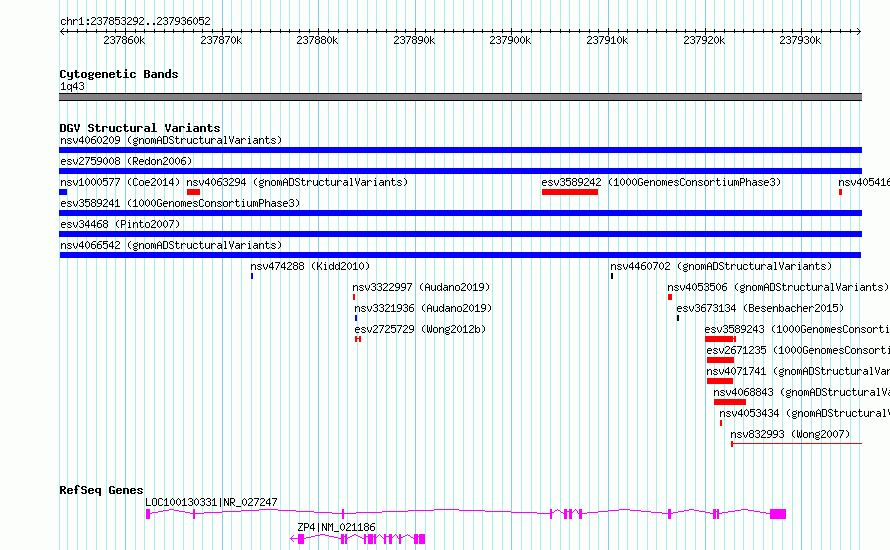890x550 pixels.
Task: Select the nsv4053506 gnomAD variant label
Action: point(778,287)
